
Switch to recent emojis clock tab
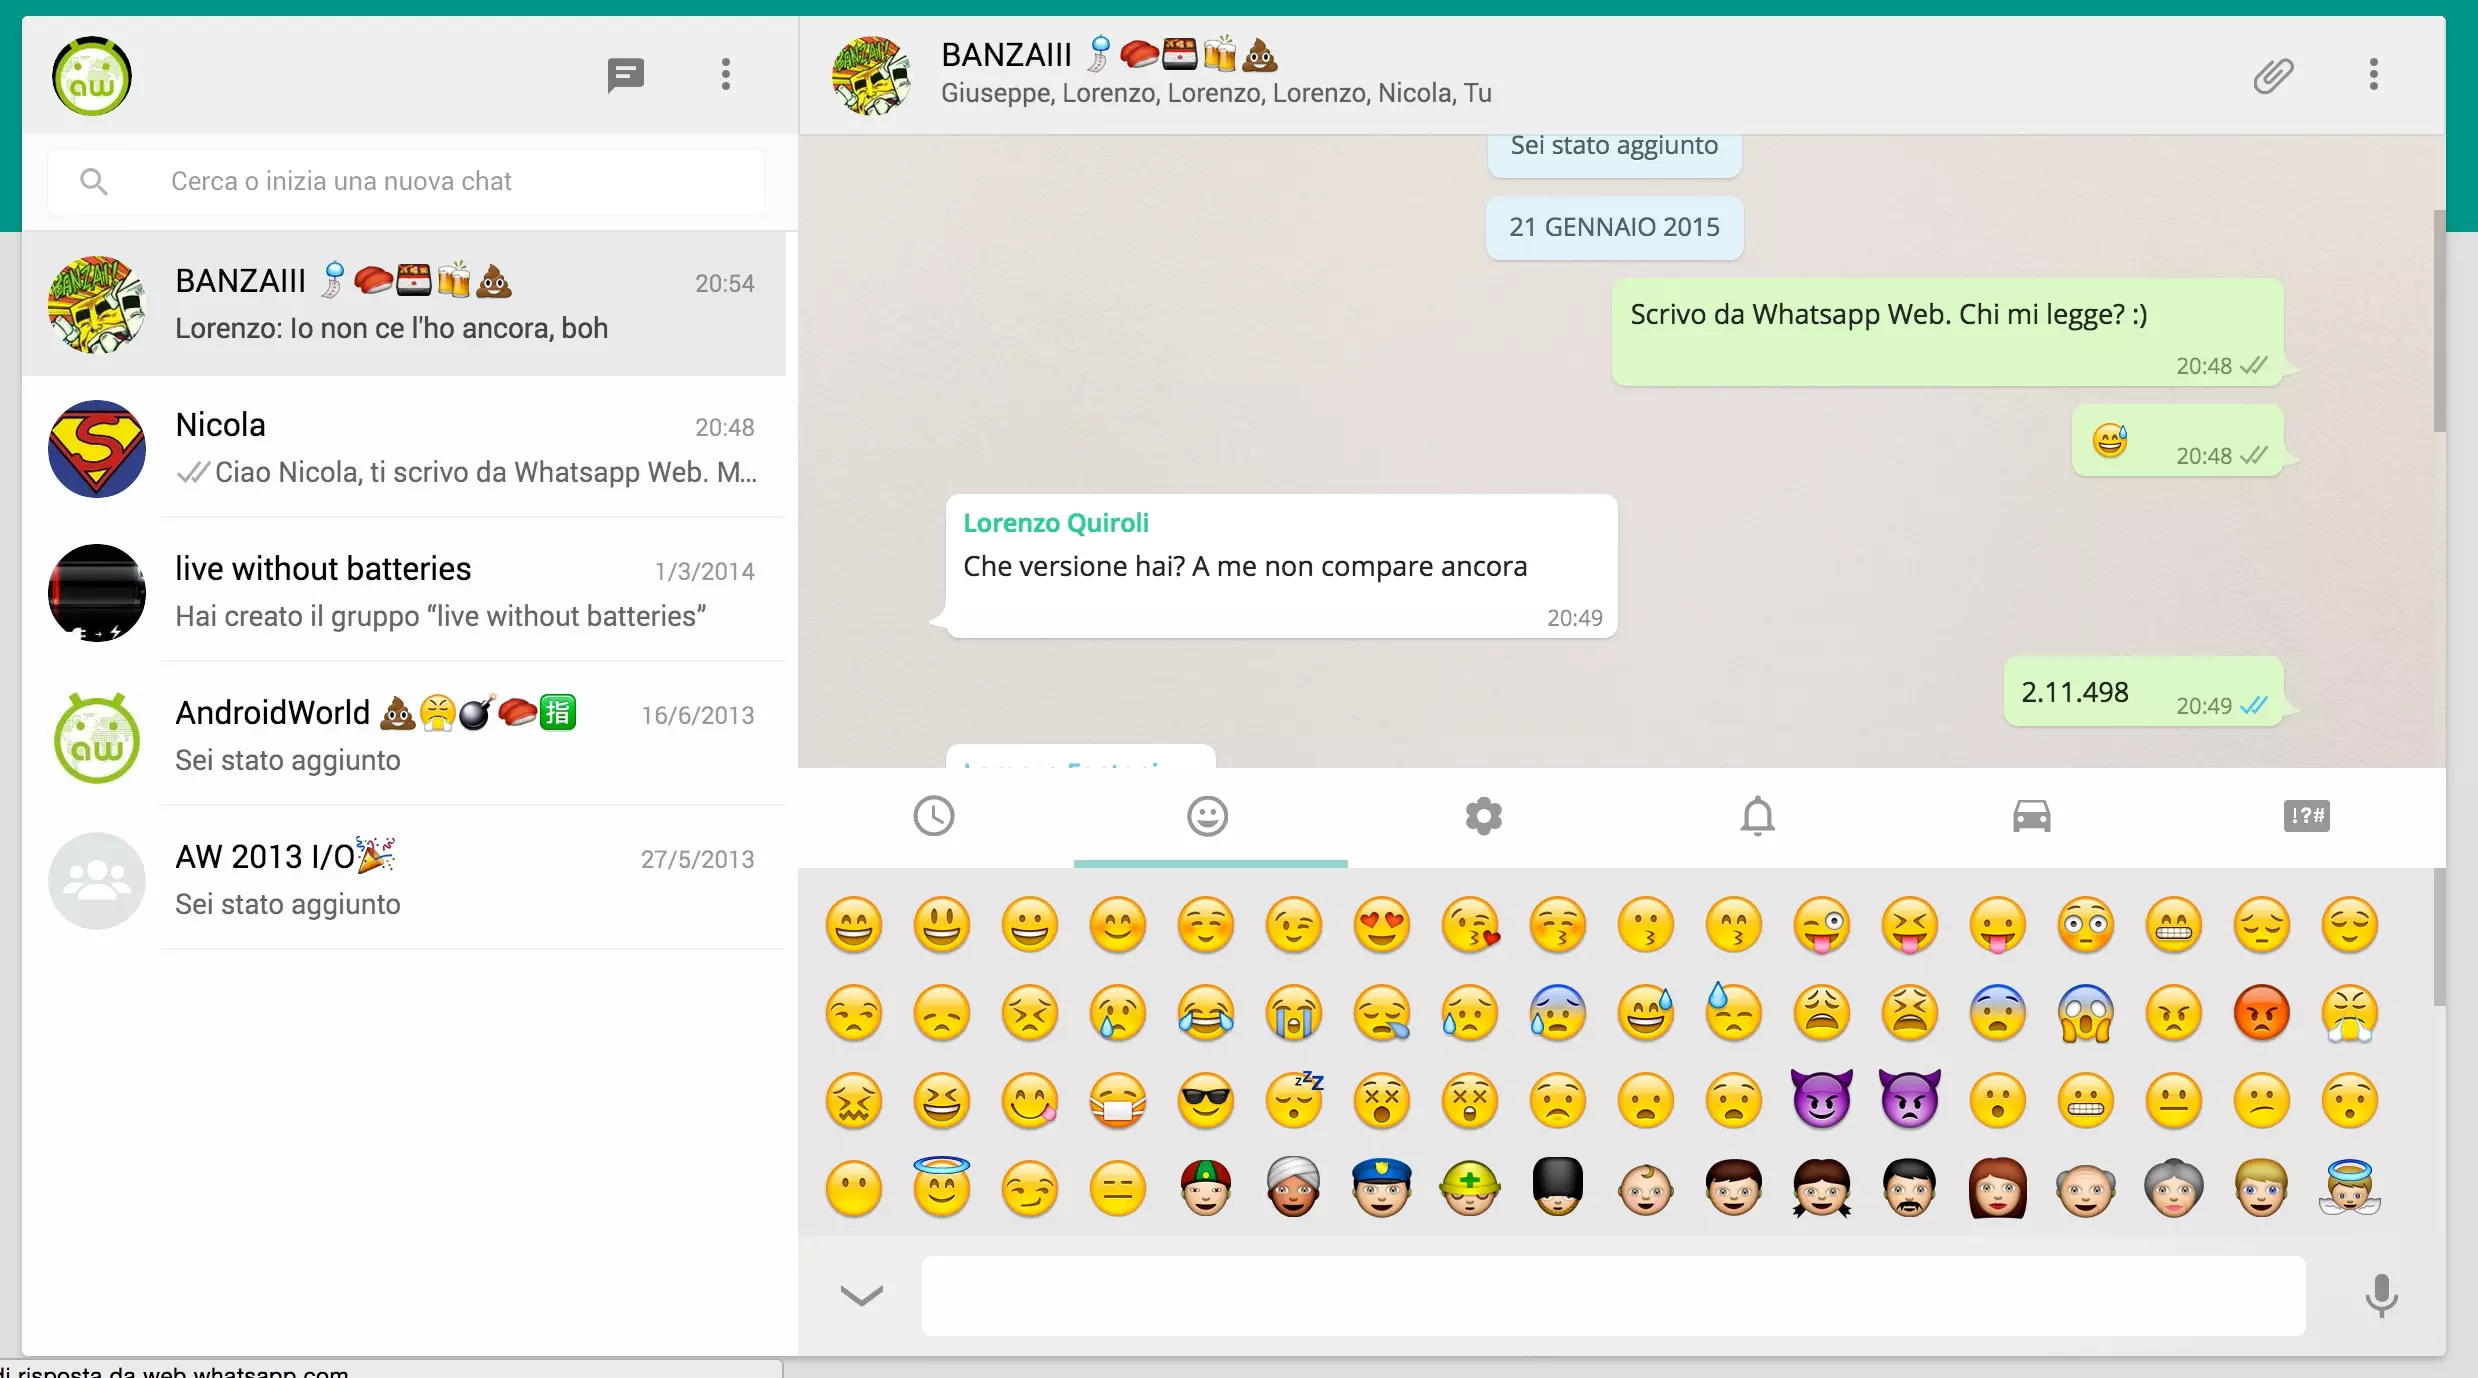coord(934,816)
